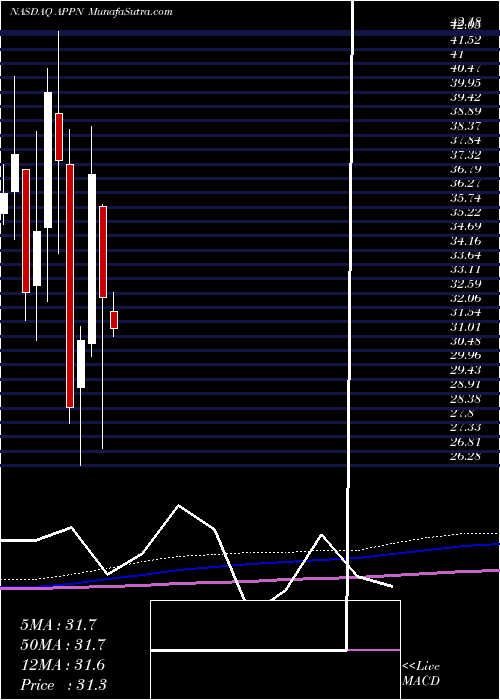Click the 27.33 price axis label
The image size is (500, 700).
pyautogui.click(x=467, y=427)
